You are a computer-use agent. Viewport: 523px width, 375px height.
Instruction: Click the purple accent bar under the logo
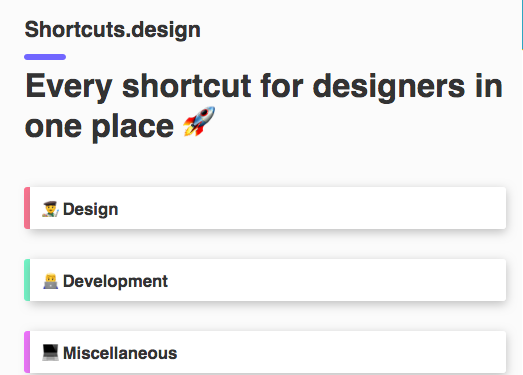tap(45, 57)
